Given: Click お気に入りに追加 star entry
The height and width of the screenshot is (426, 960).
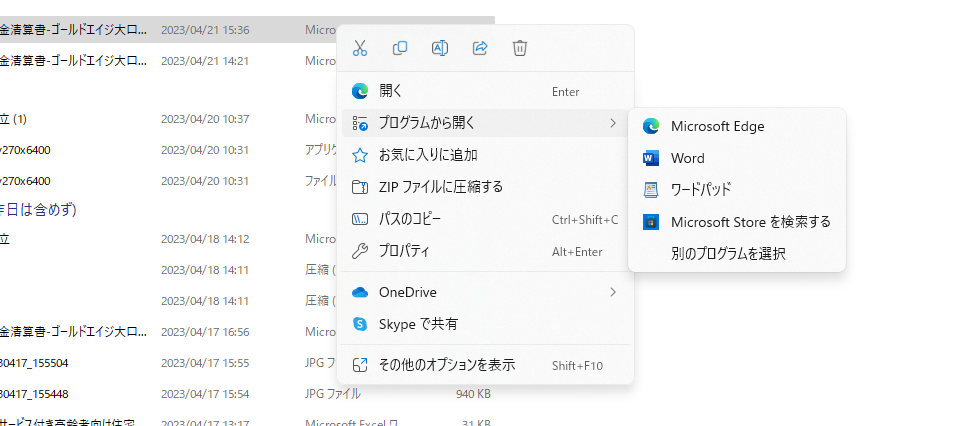Looking at the screenshot, I should pos(428,155).
